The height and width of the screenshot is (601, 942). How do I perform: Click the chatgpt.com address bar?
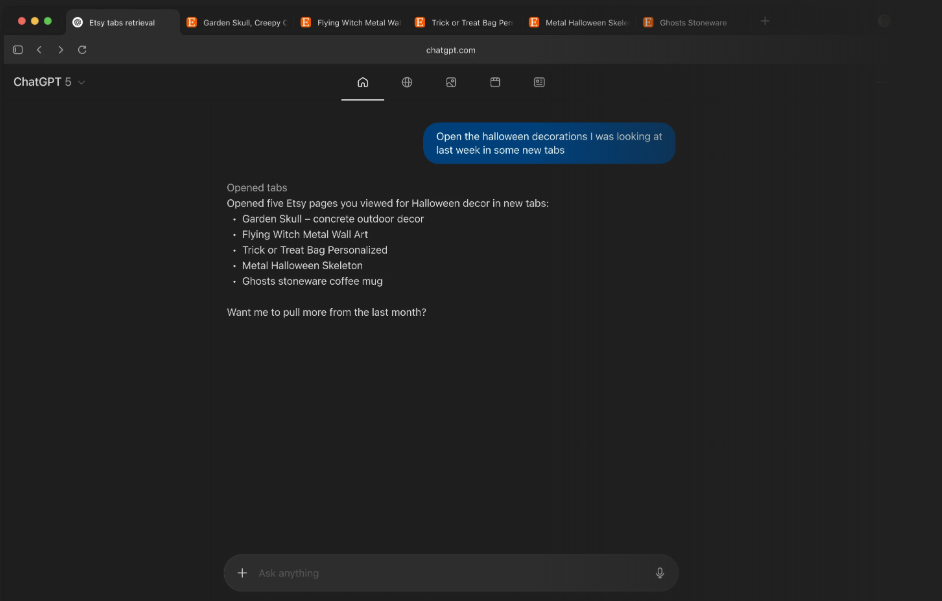(x=450, y=49)
